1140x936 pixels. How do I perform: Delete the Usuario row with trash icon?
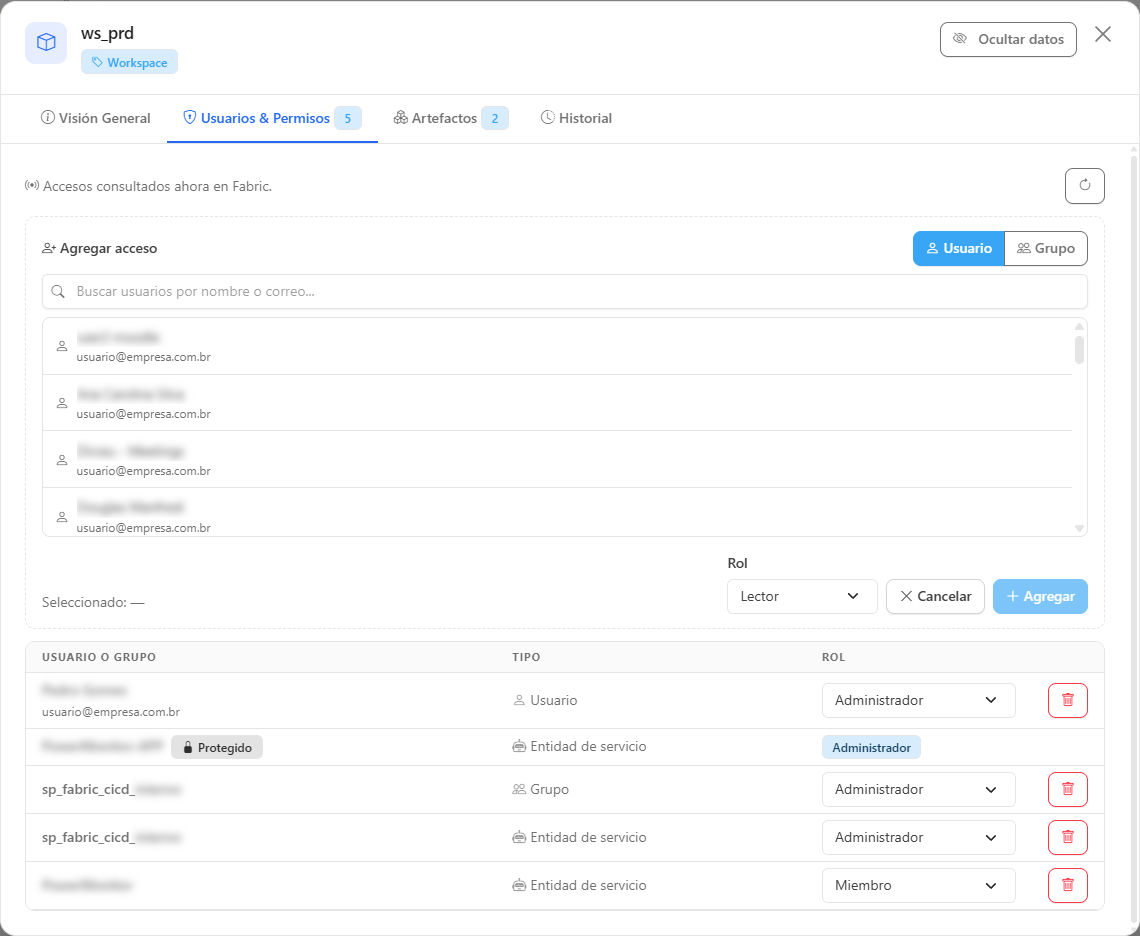[x=1067, y=700]
